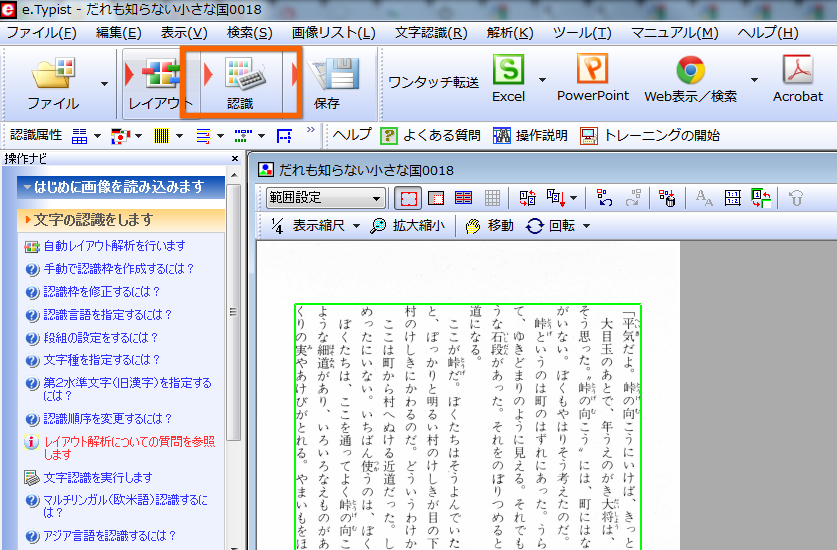
Task: Click the レイアウト (Layout) toolbar button
Action: tap(160, 82)
